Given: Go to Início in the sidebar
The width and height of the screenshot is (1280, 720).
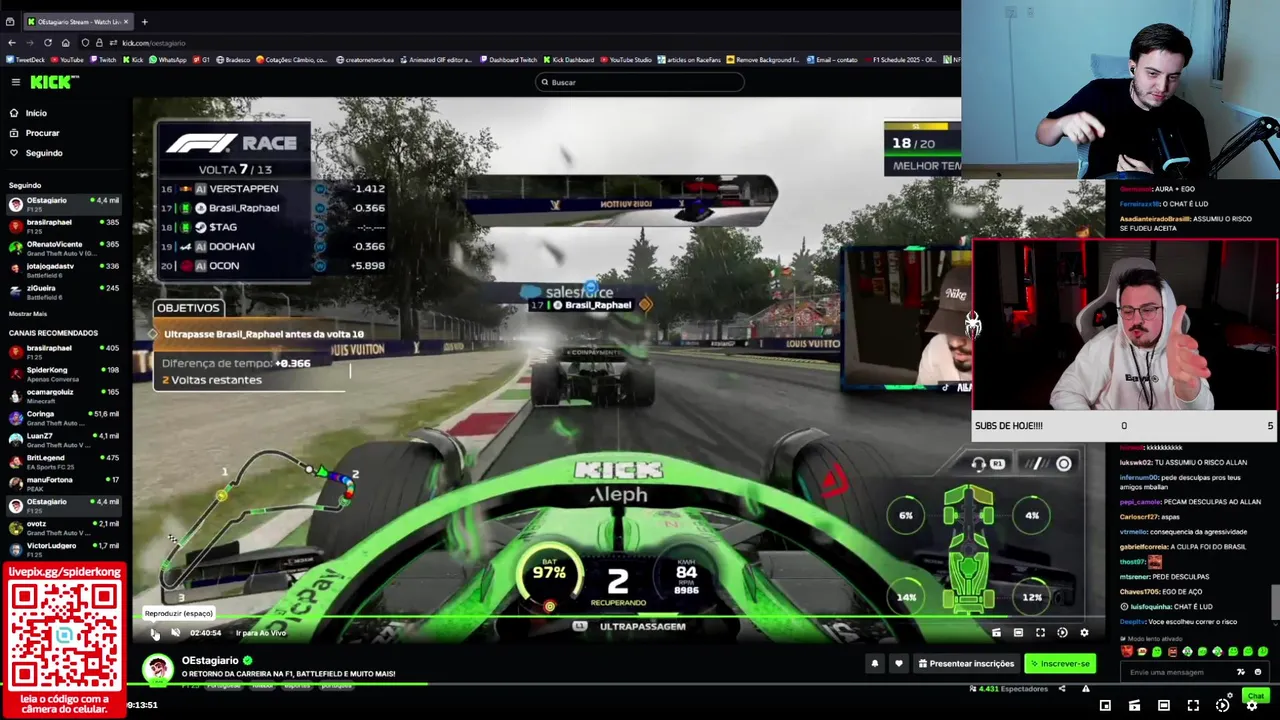Looking at the screenshot, I should (36, 113).
